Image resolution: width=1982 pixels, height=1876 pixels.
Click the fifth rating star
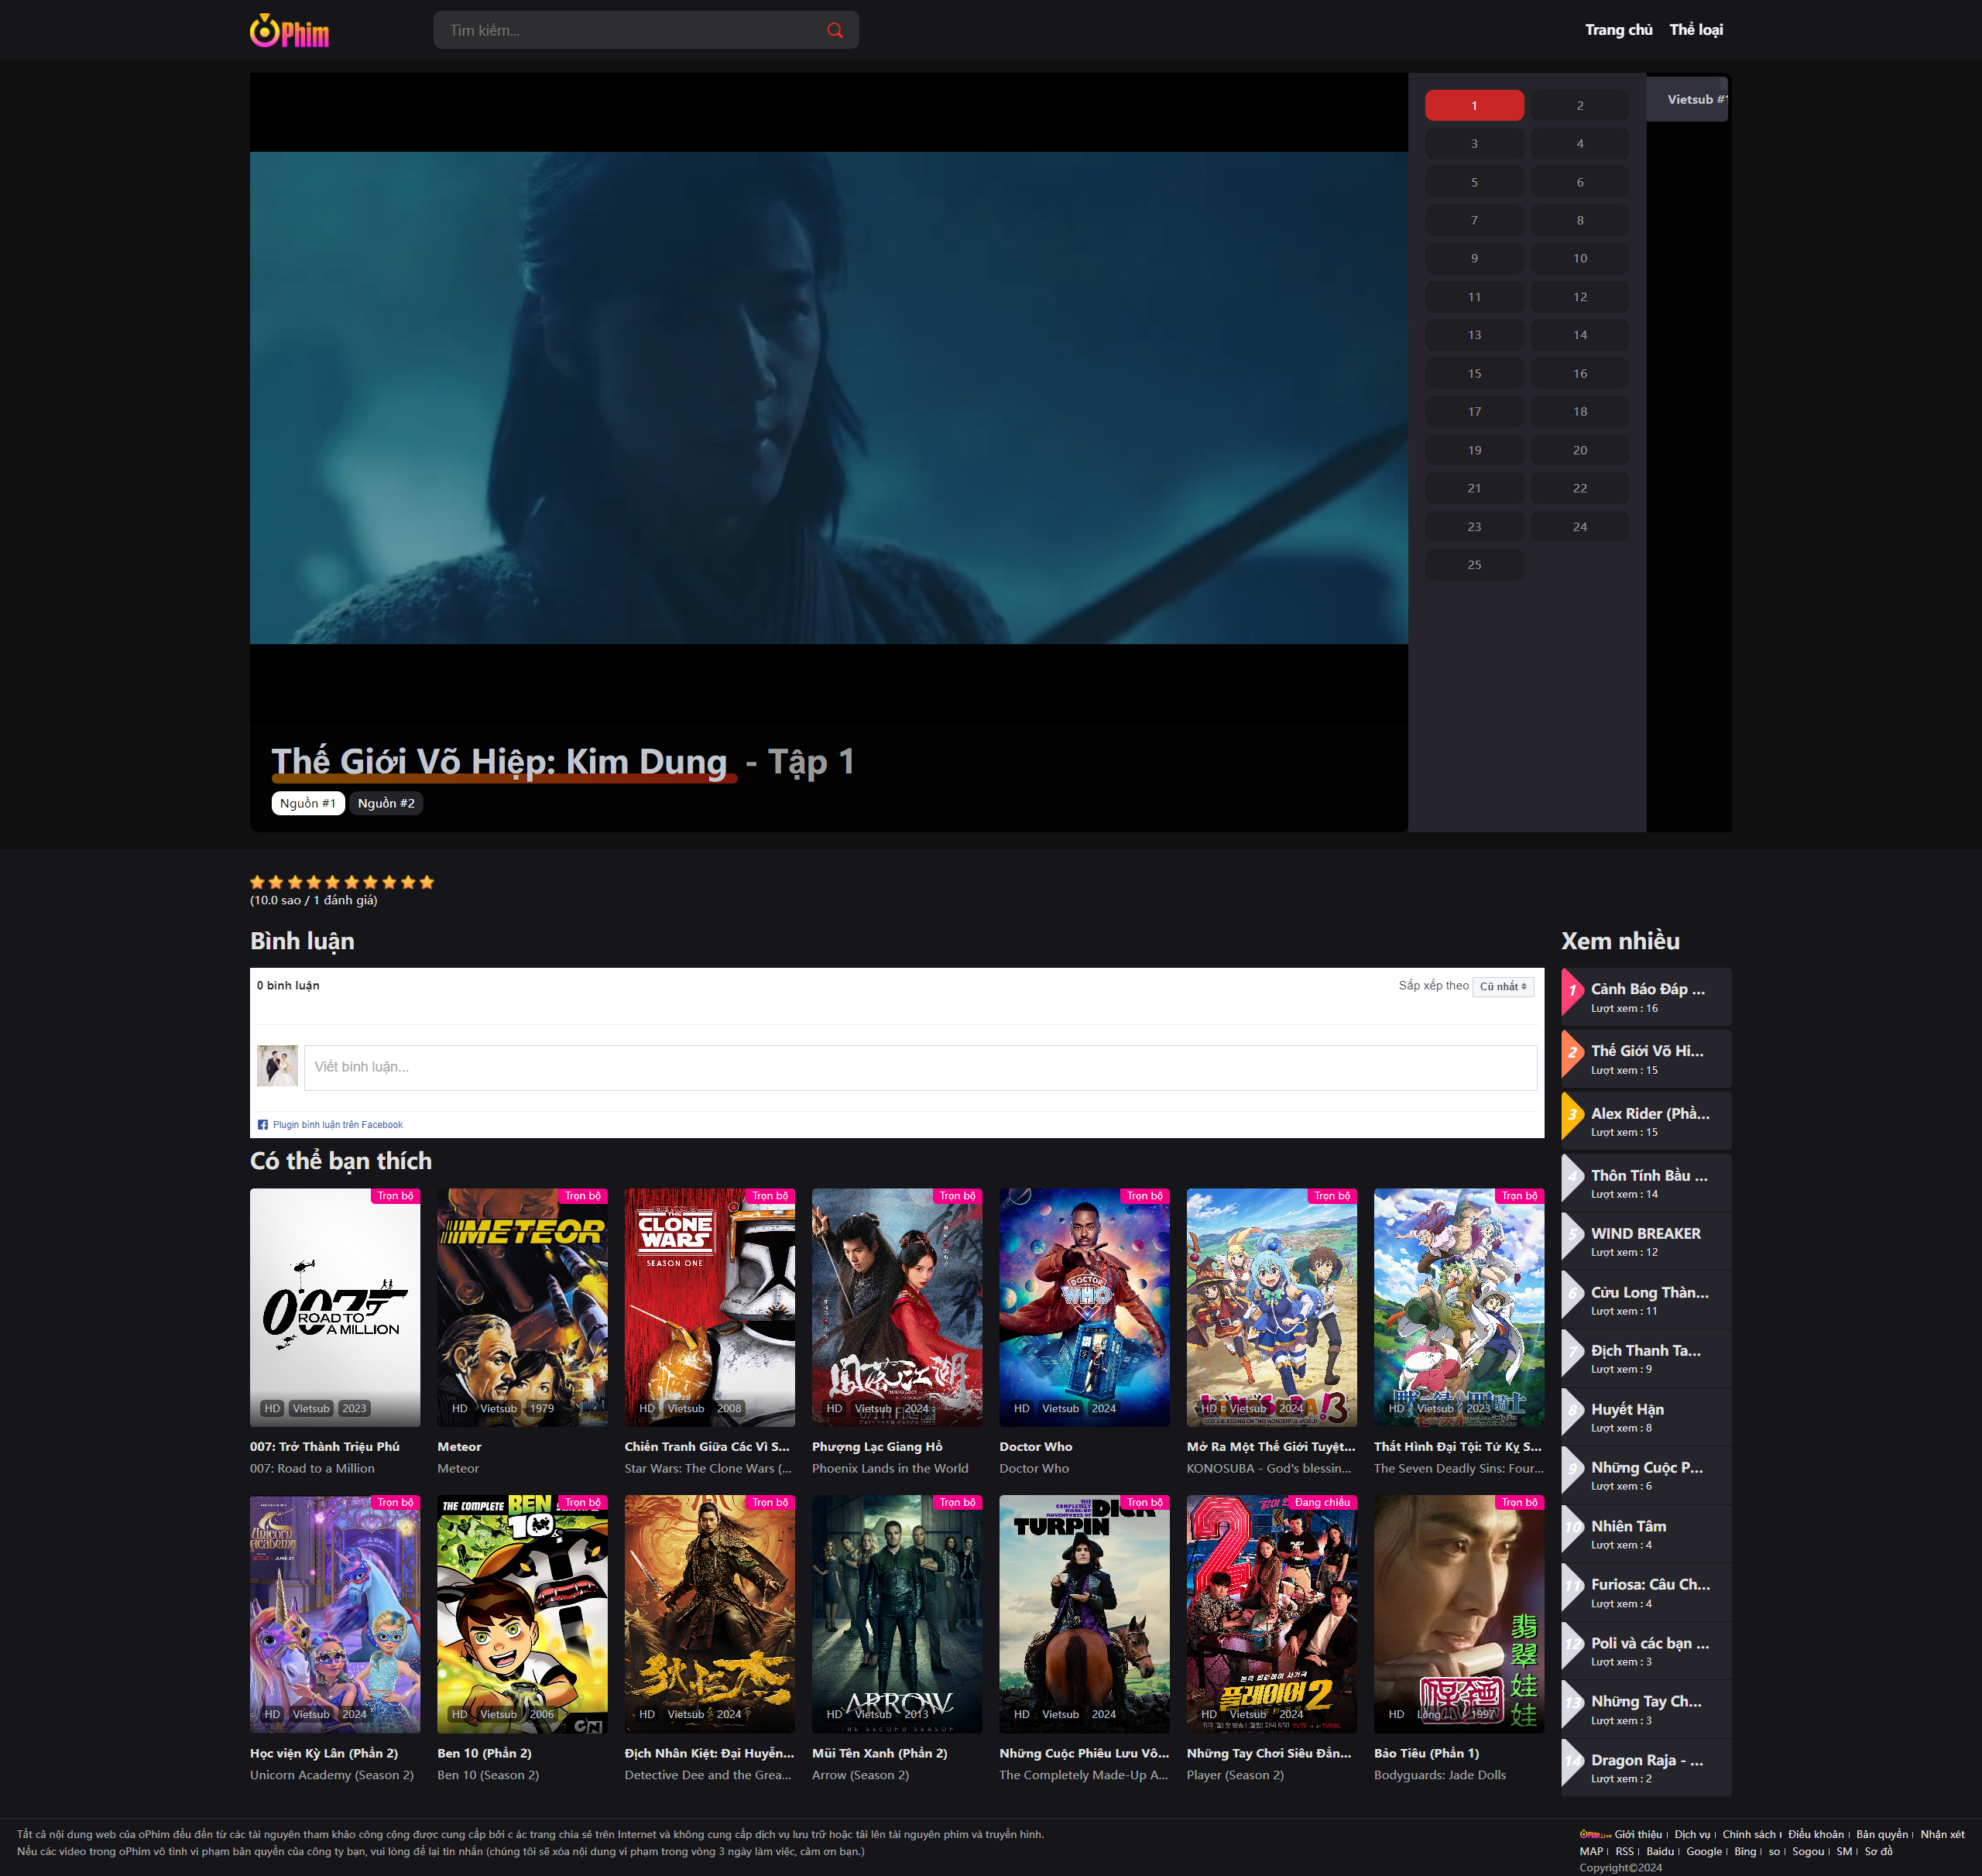point(333,882)
